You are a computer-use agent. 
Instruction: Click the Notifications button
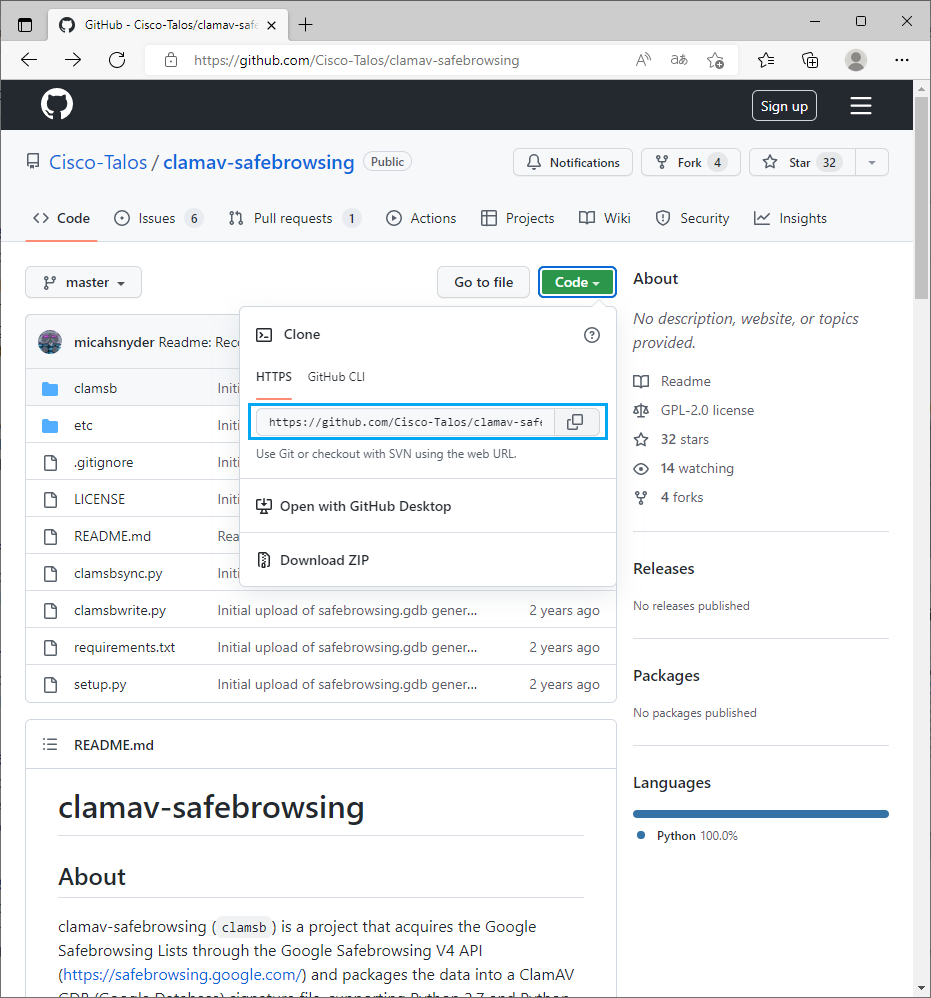click(x=573, y=162)
